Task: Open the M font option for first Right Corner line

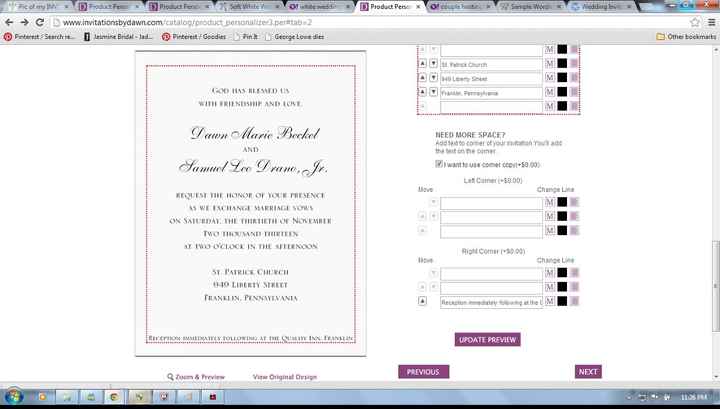Action: pyautogui.click(x=550, y=273)
